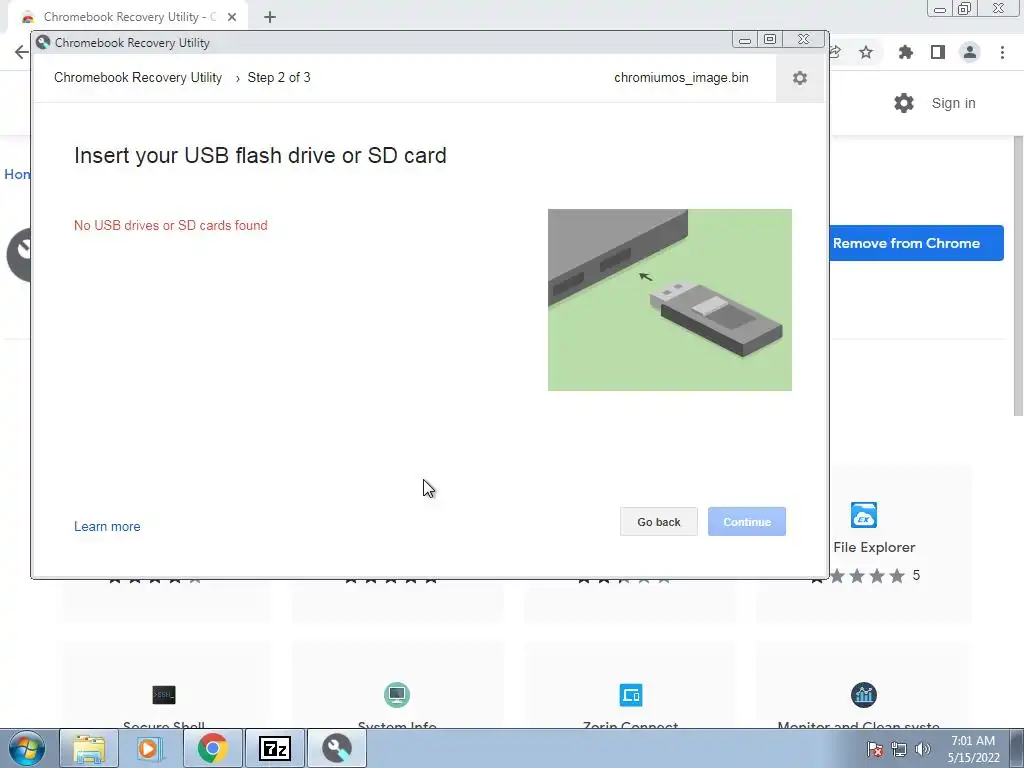The image size is (1024, 768).
Task: Open Chrome profile avatar
Action: tap(969, 52)
